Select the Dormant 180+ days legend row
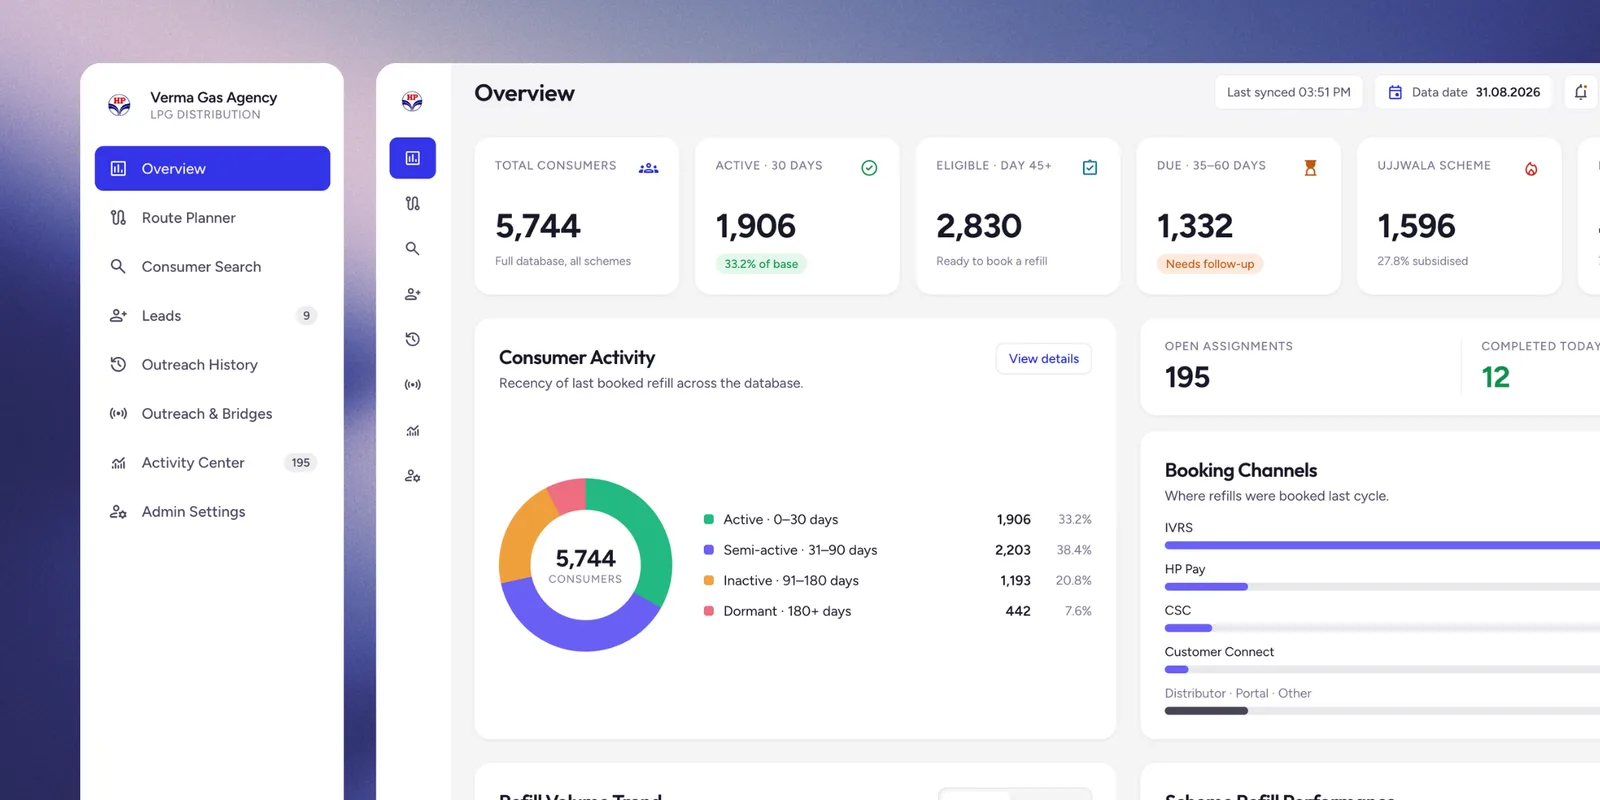Viewport: 1600px width, 800px height. (897, 611)
